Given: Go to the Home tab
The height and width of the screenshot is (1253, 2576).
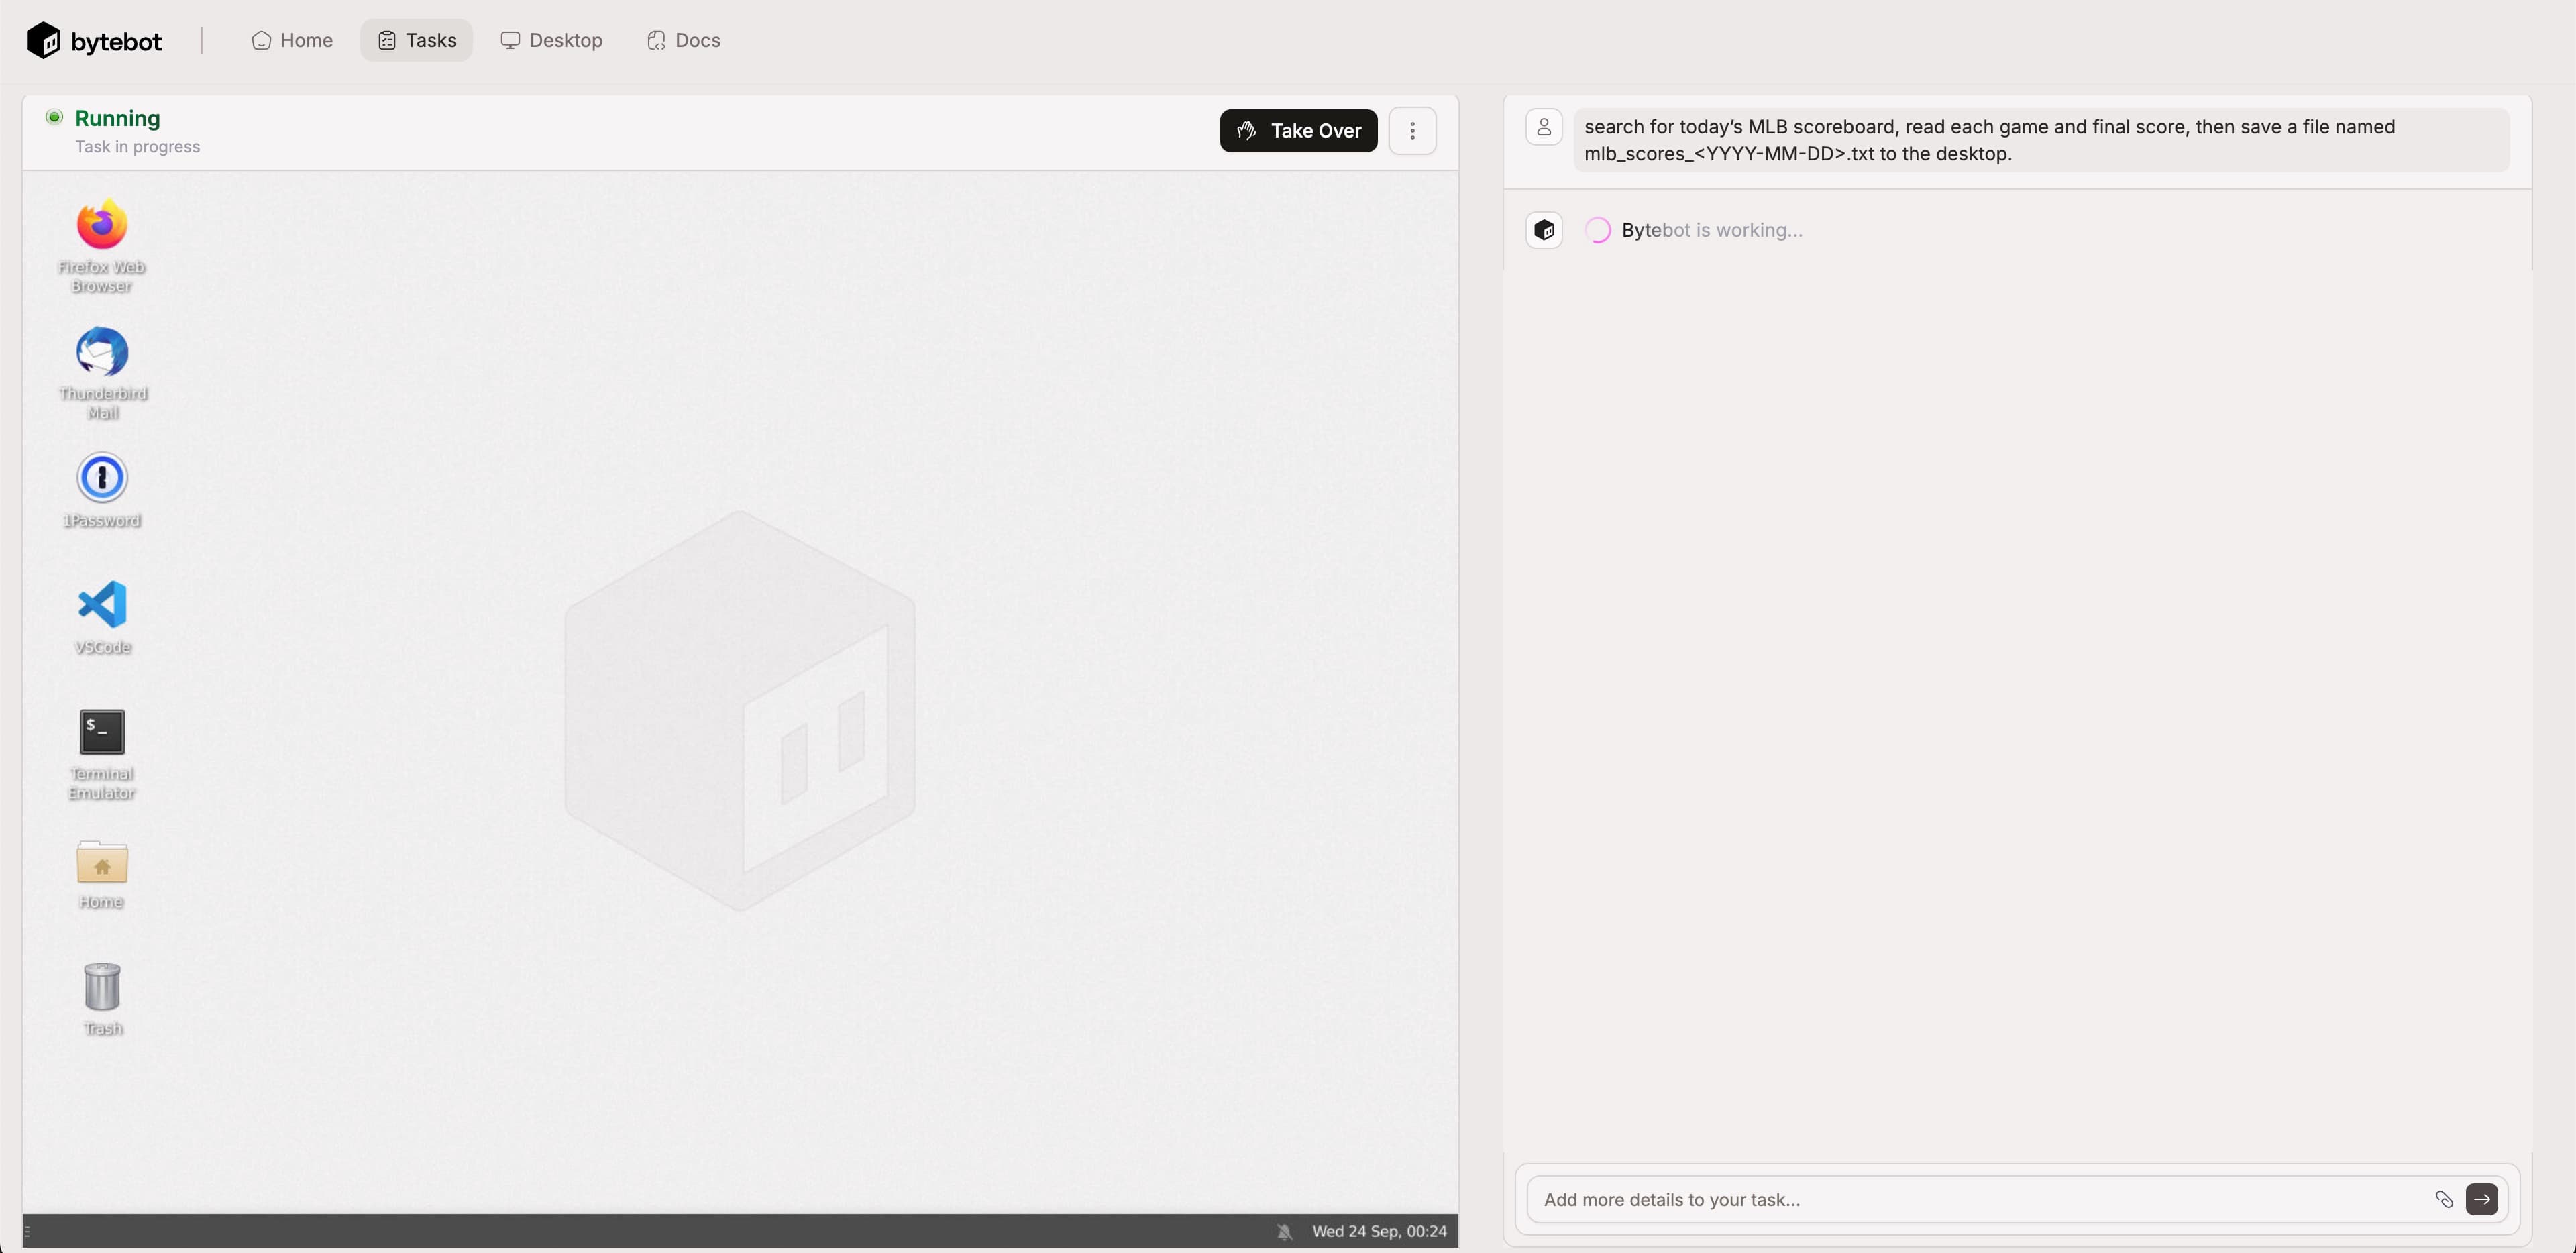Looking at the screenshot, I should tap(292, 41).
